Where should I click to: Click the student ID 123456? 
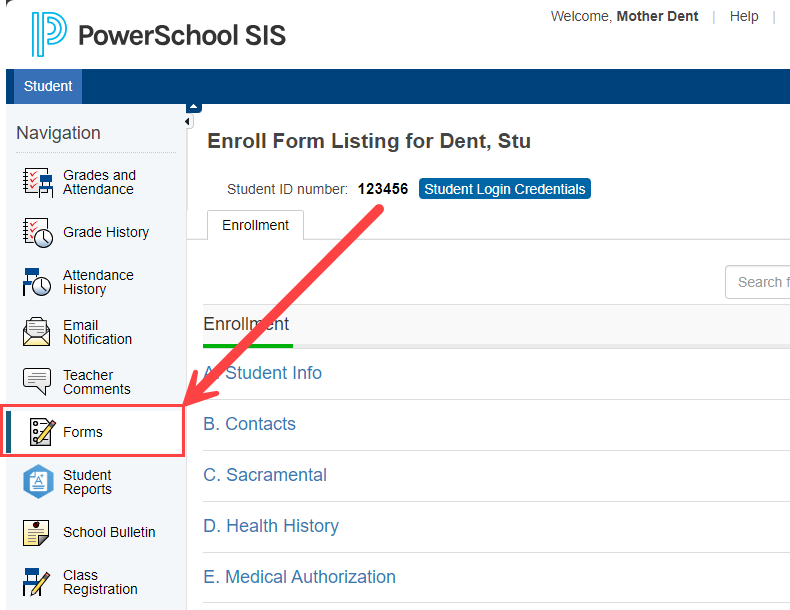click(x=383, y=189)
